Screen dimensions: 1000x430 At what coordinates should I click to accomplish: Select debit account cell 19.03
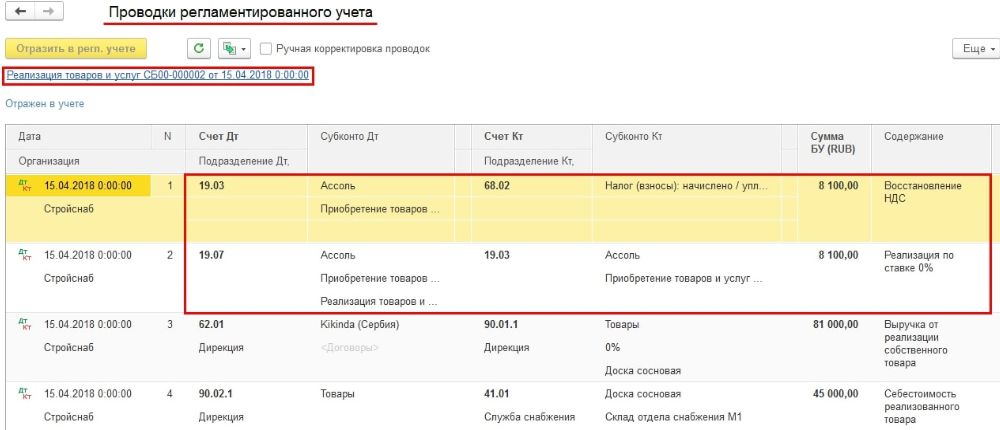click(x=212, y=186)
